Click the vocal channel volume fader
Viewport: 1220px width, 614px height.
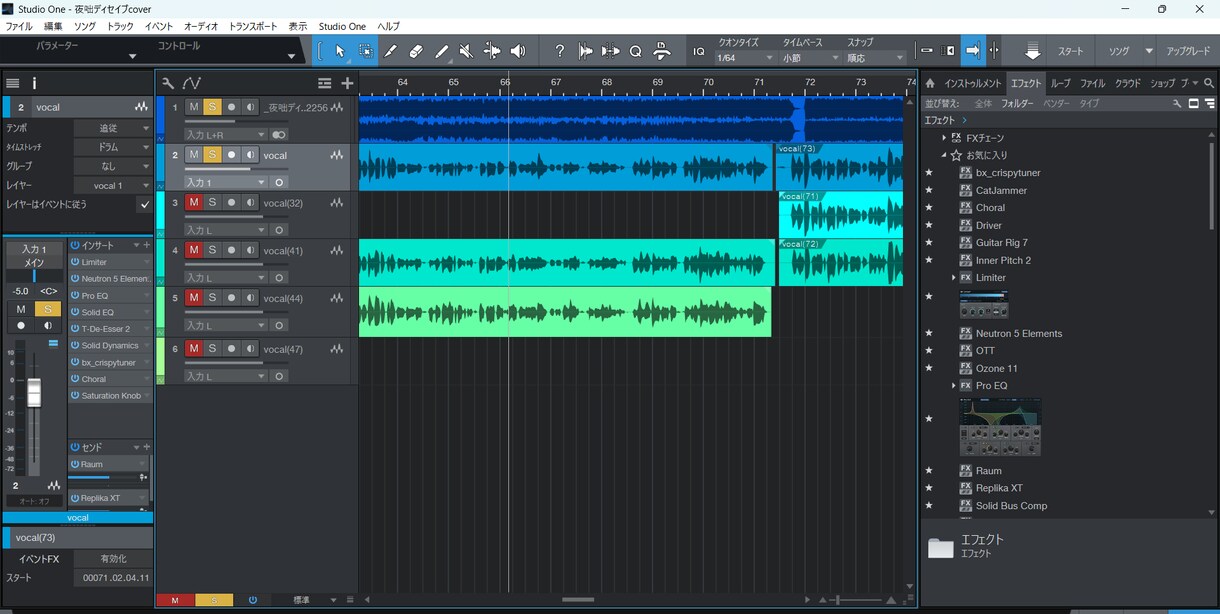(x=34, y=393)
